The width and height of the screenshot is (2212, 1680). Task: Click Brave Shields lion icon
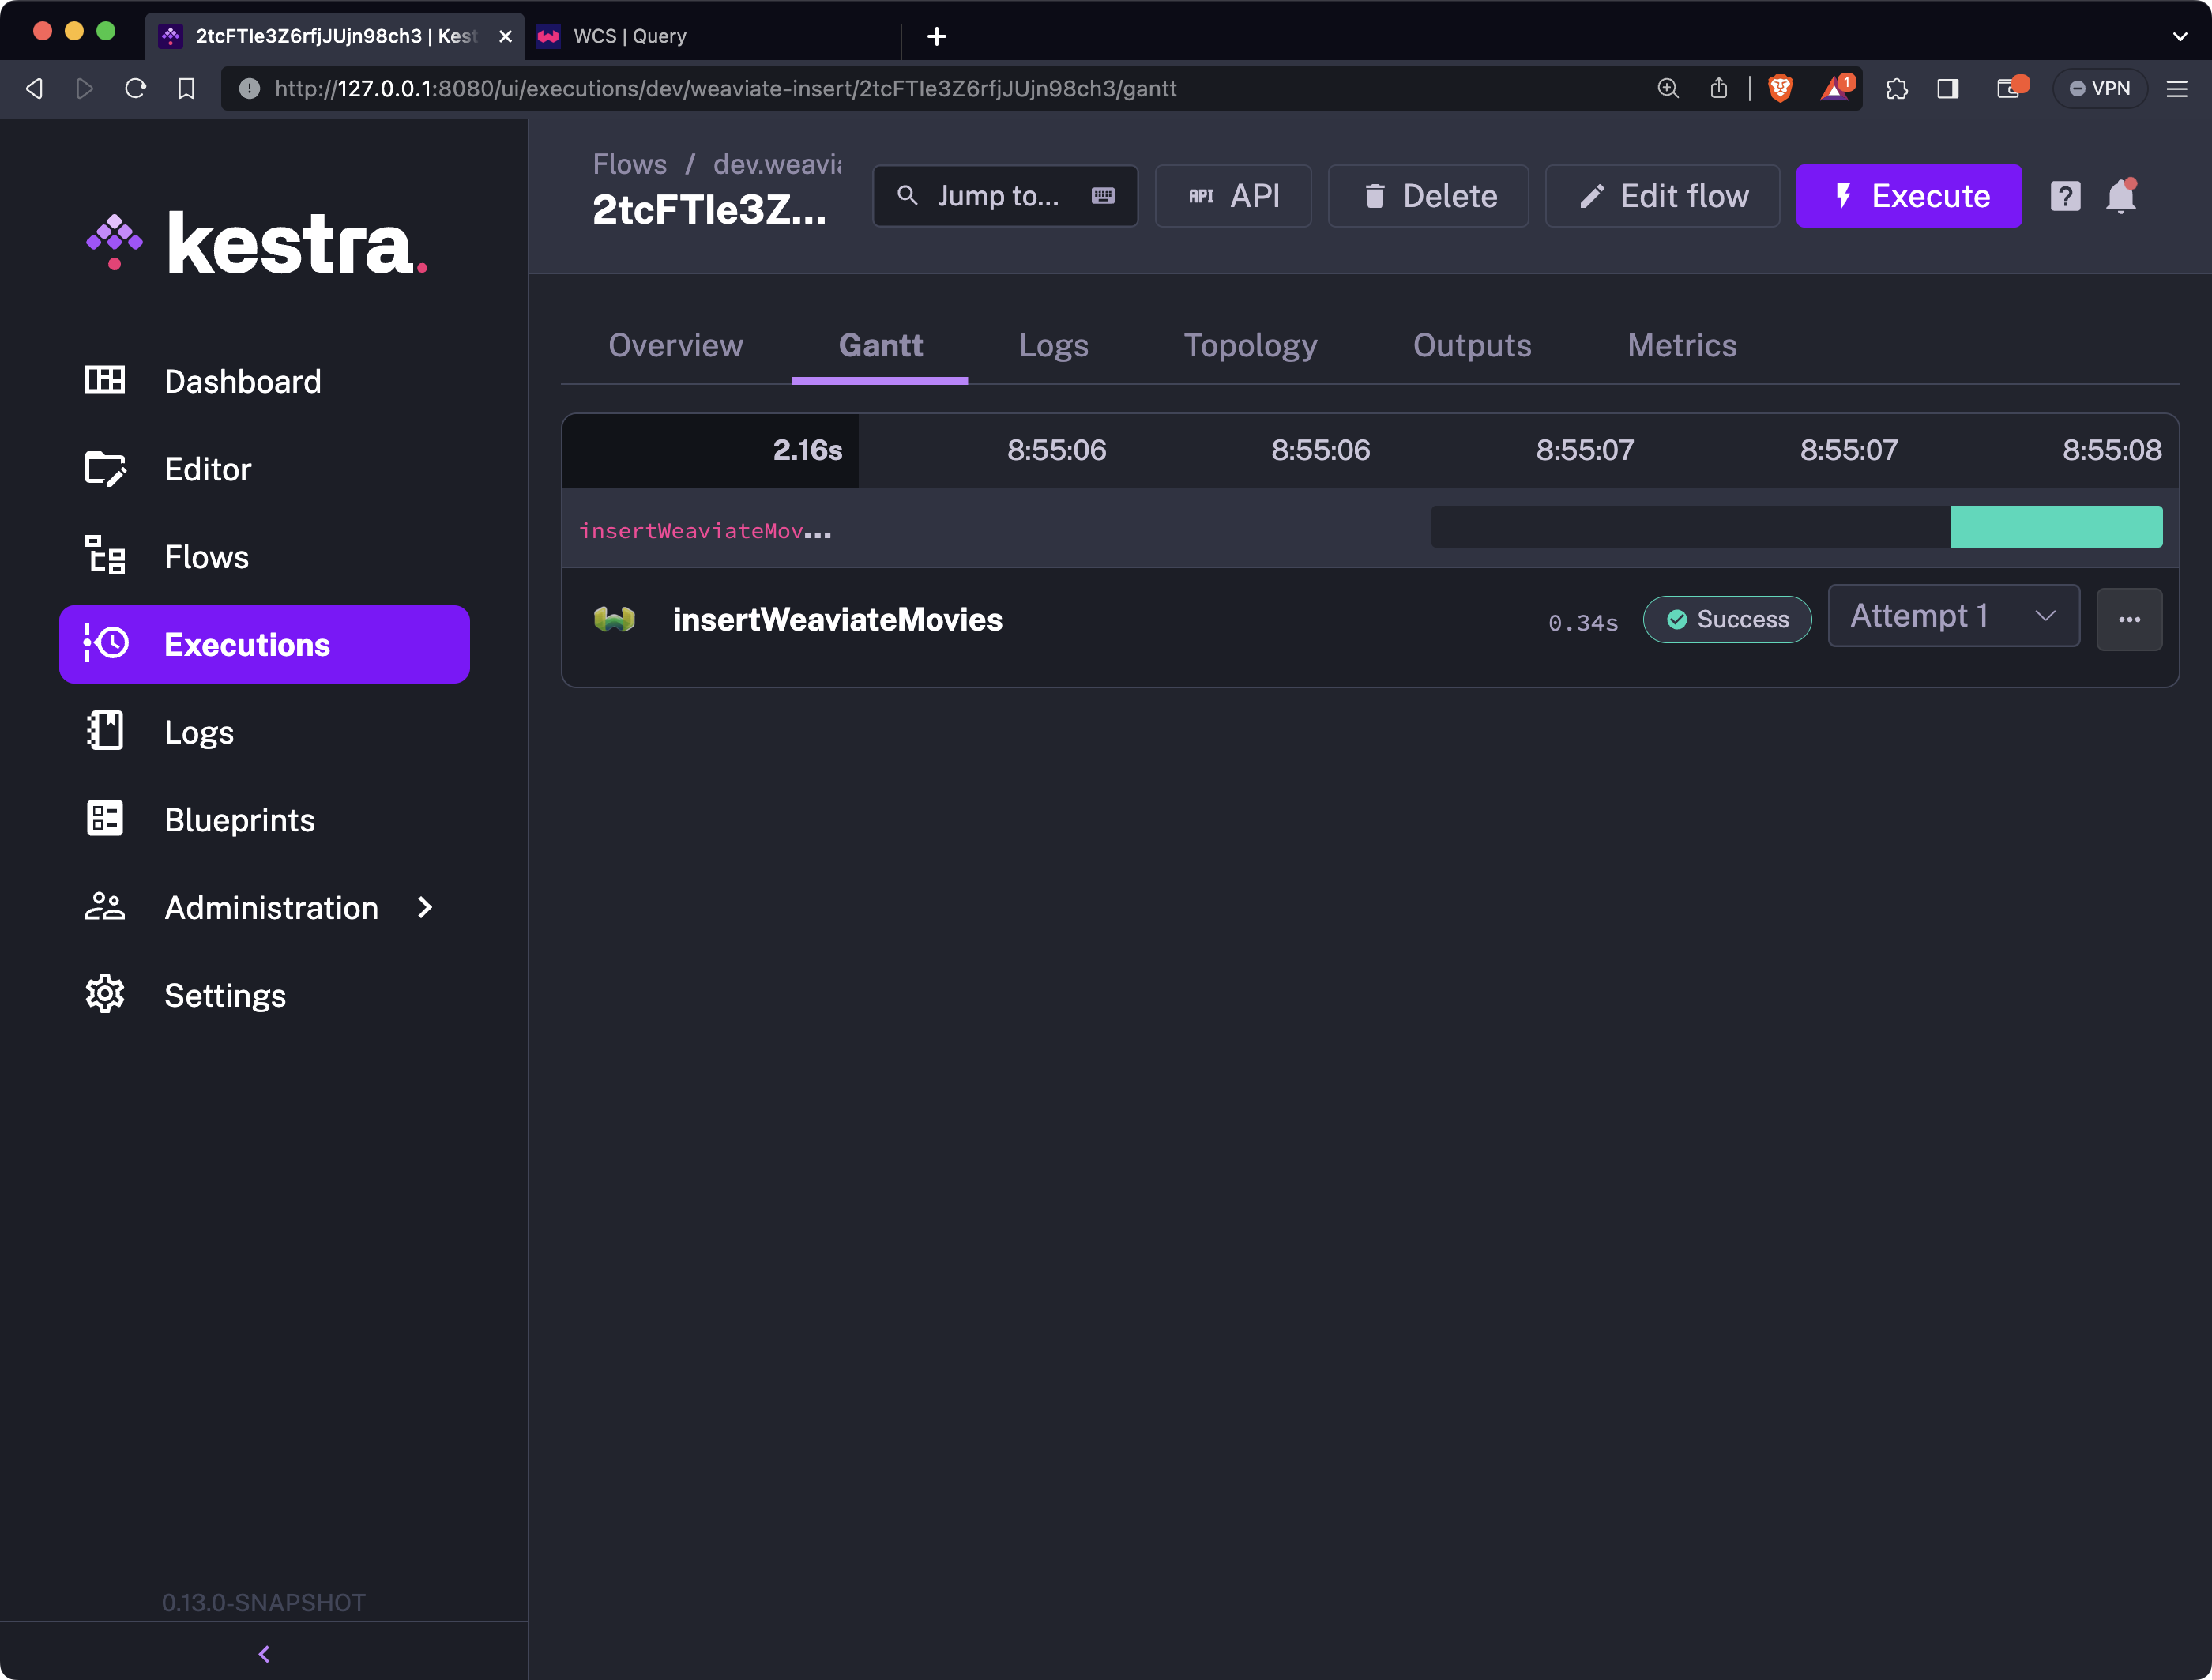[1780, 89]
